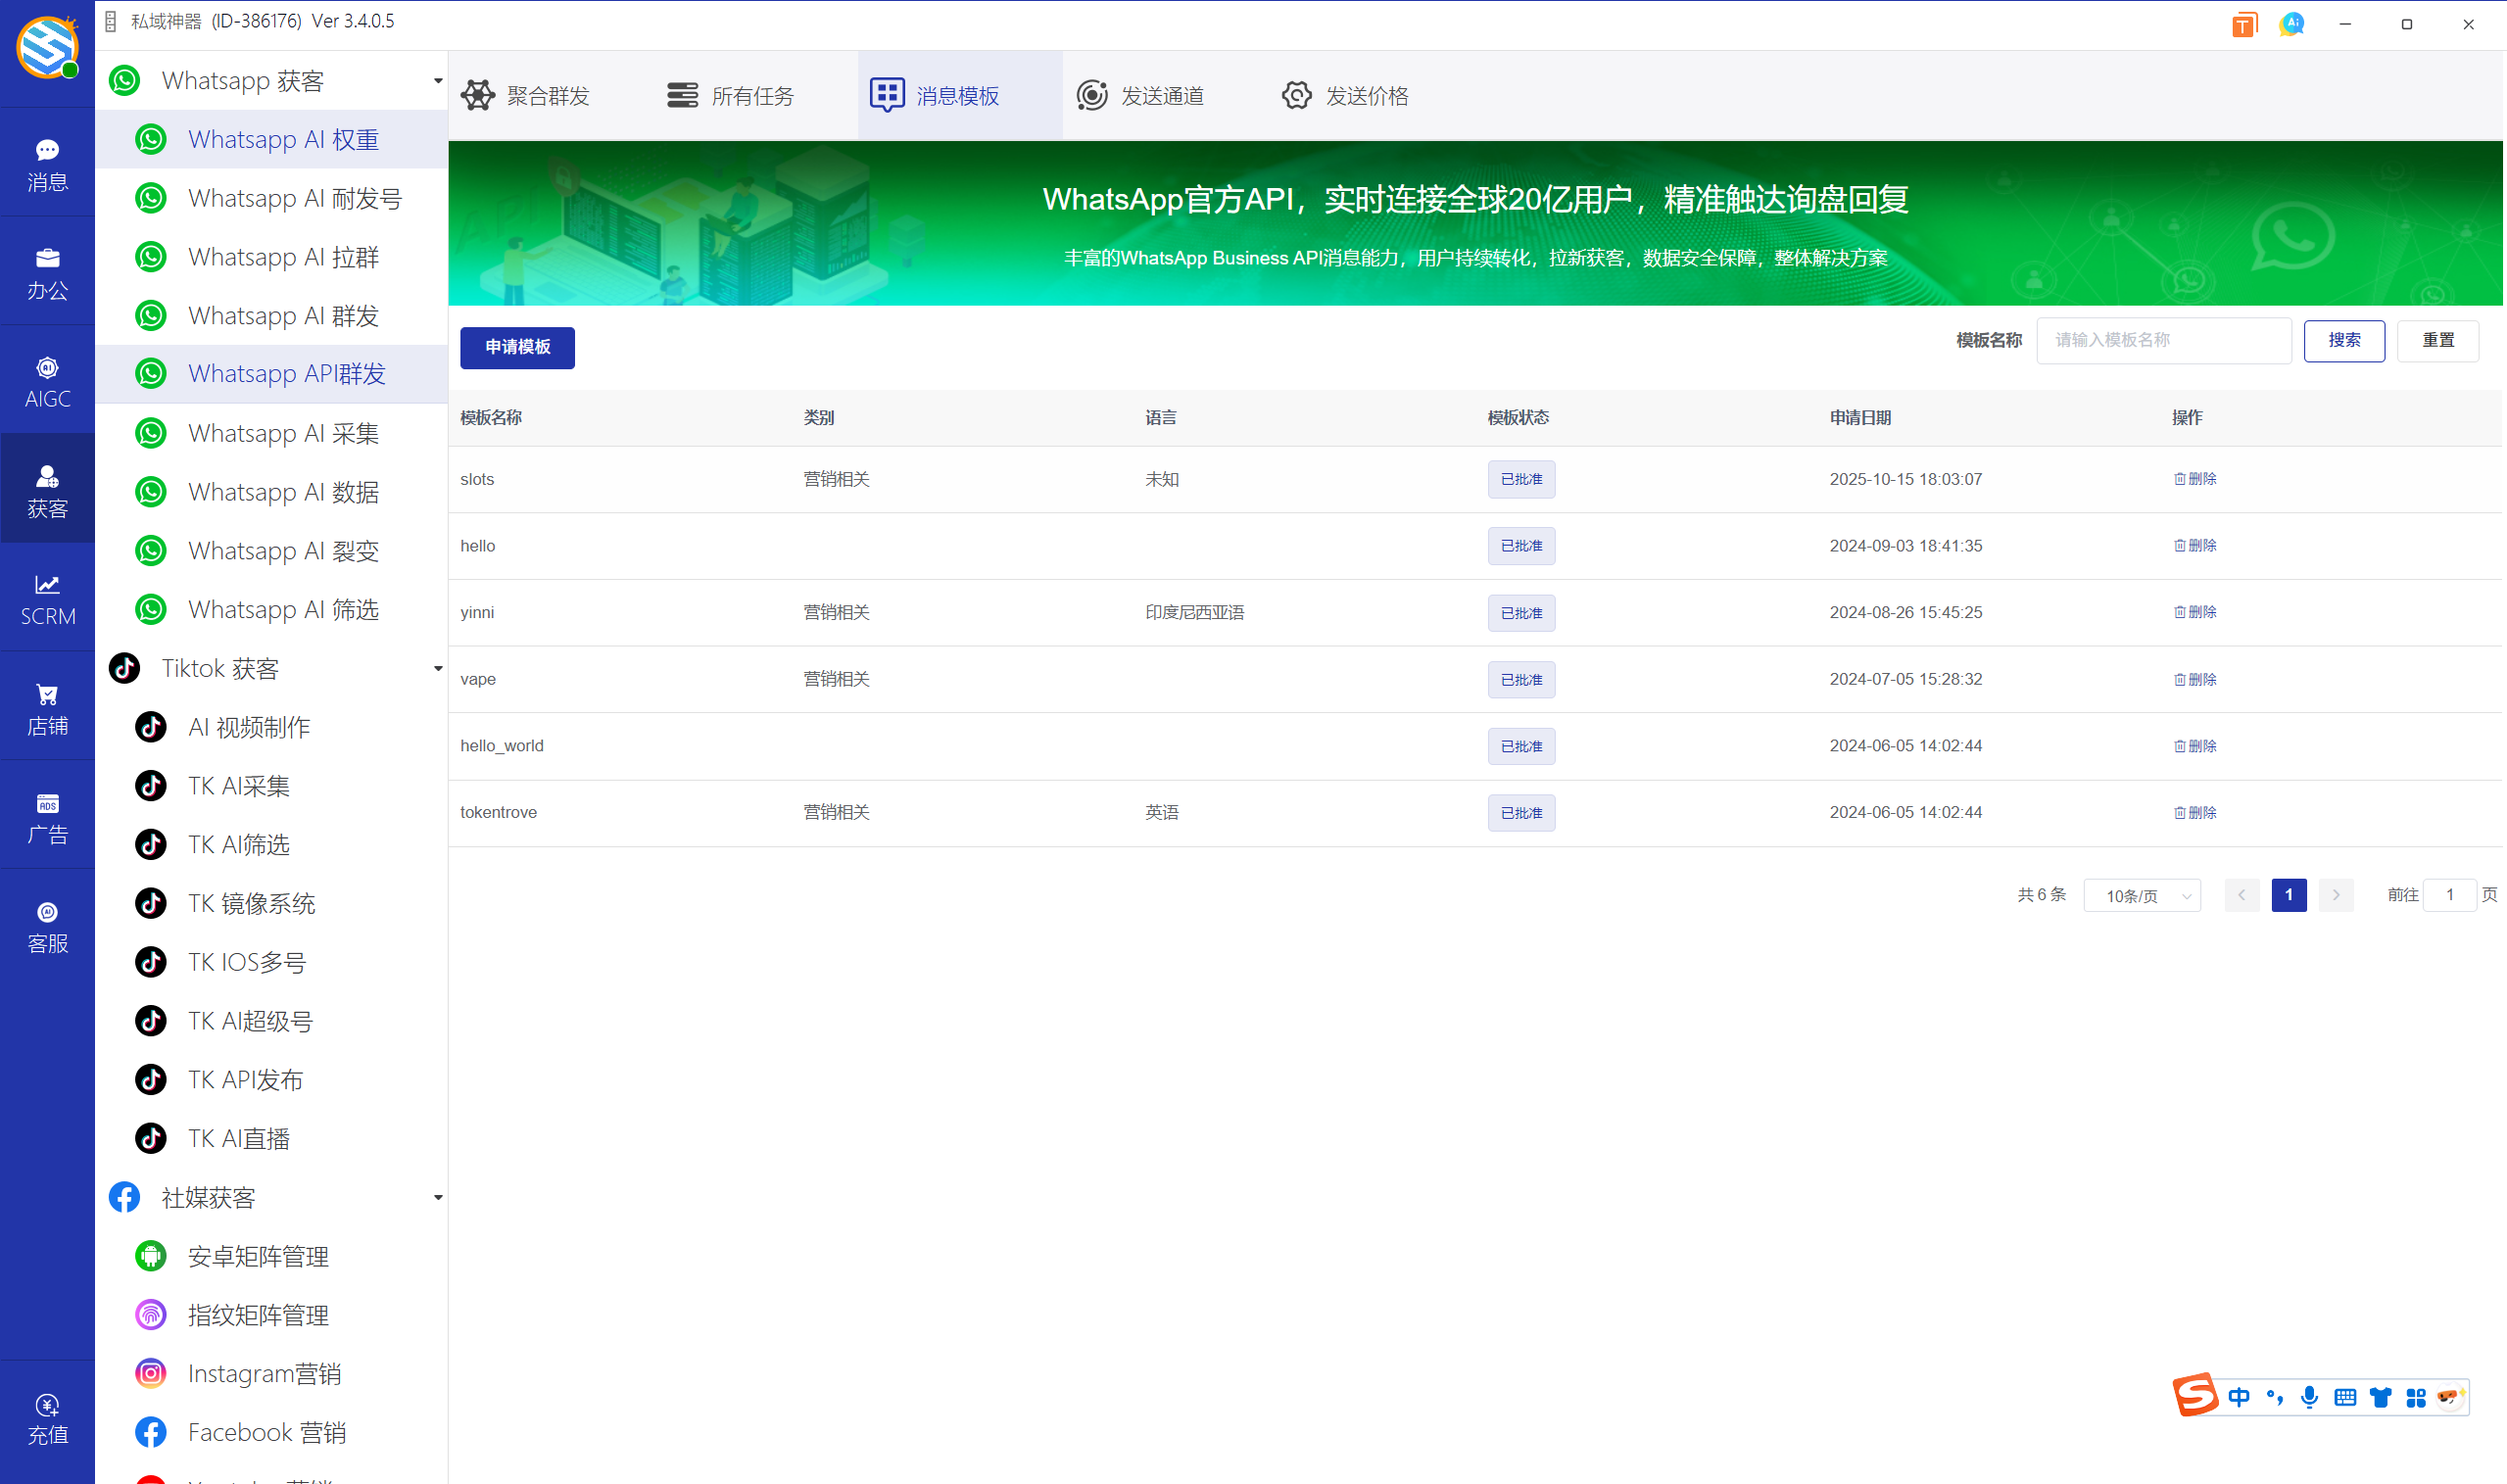Click the 模板名称 search input field
Viewport: 2507px width, 1484px height.
click(x=2163, y=341)
